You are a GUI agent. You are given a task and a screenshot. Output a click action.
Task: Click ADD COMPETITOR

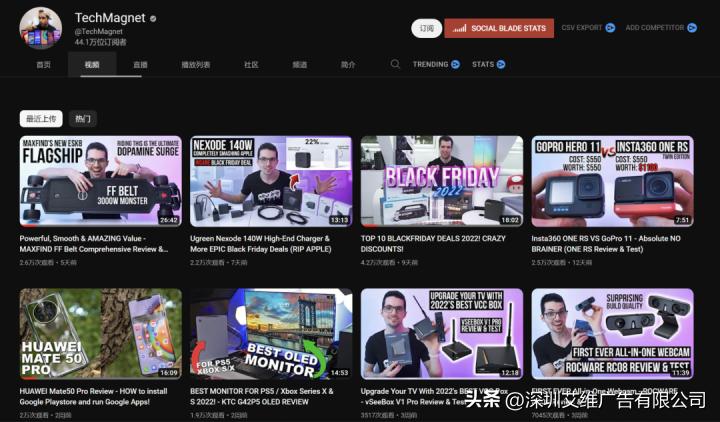coord(655,28)
